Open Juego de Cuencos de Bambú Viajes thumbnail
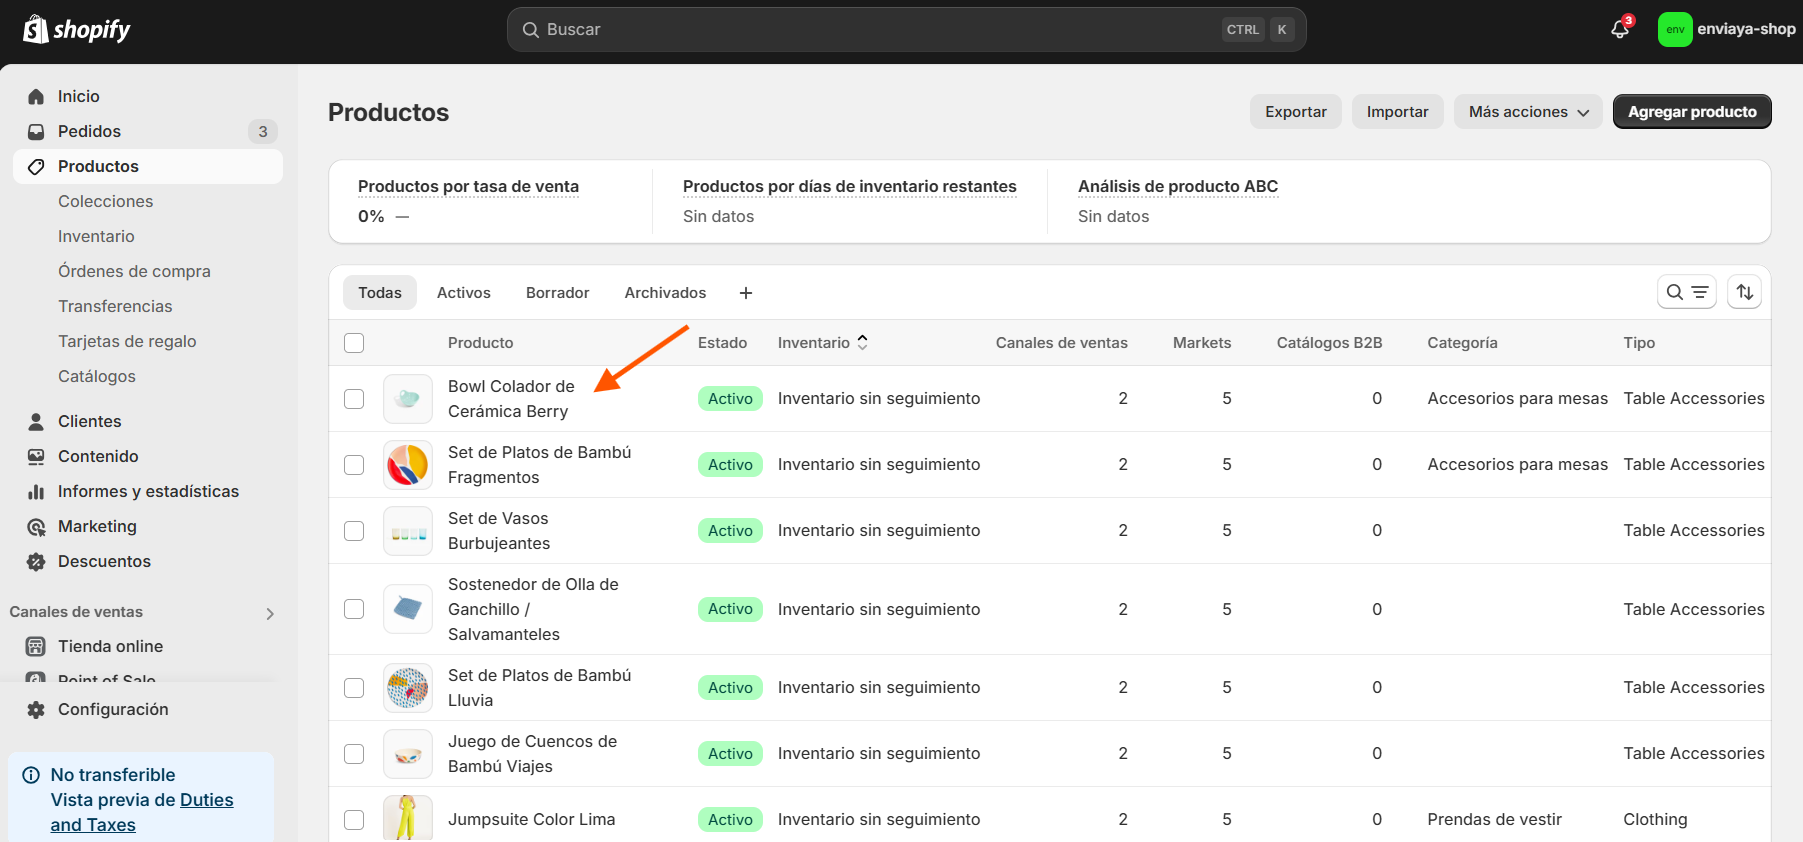This screenshot has height=842, width=1803. point(408,754)
